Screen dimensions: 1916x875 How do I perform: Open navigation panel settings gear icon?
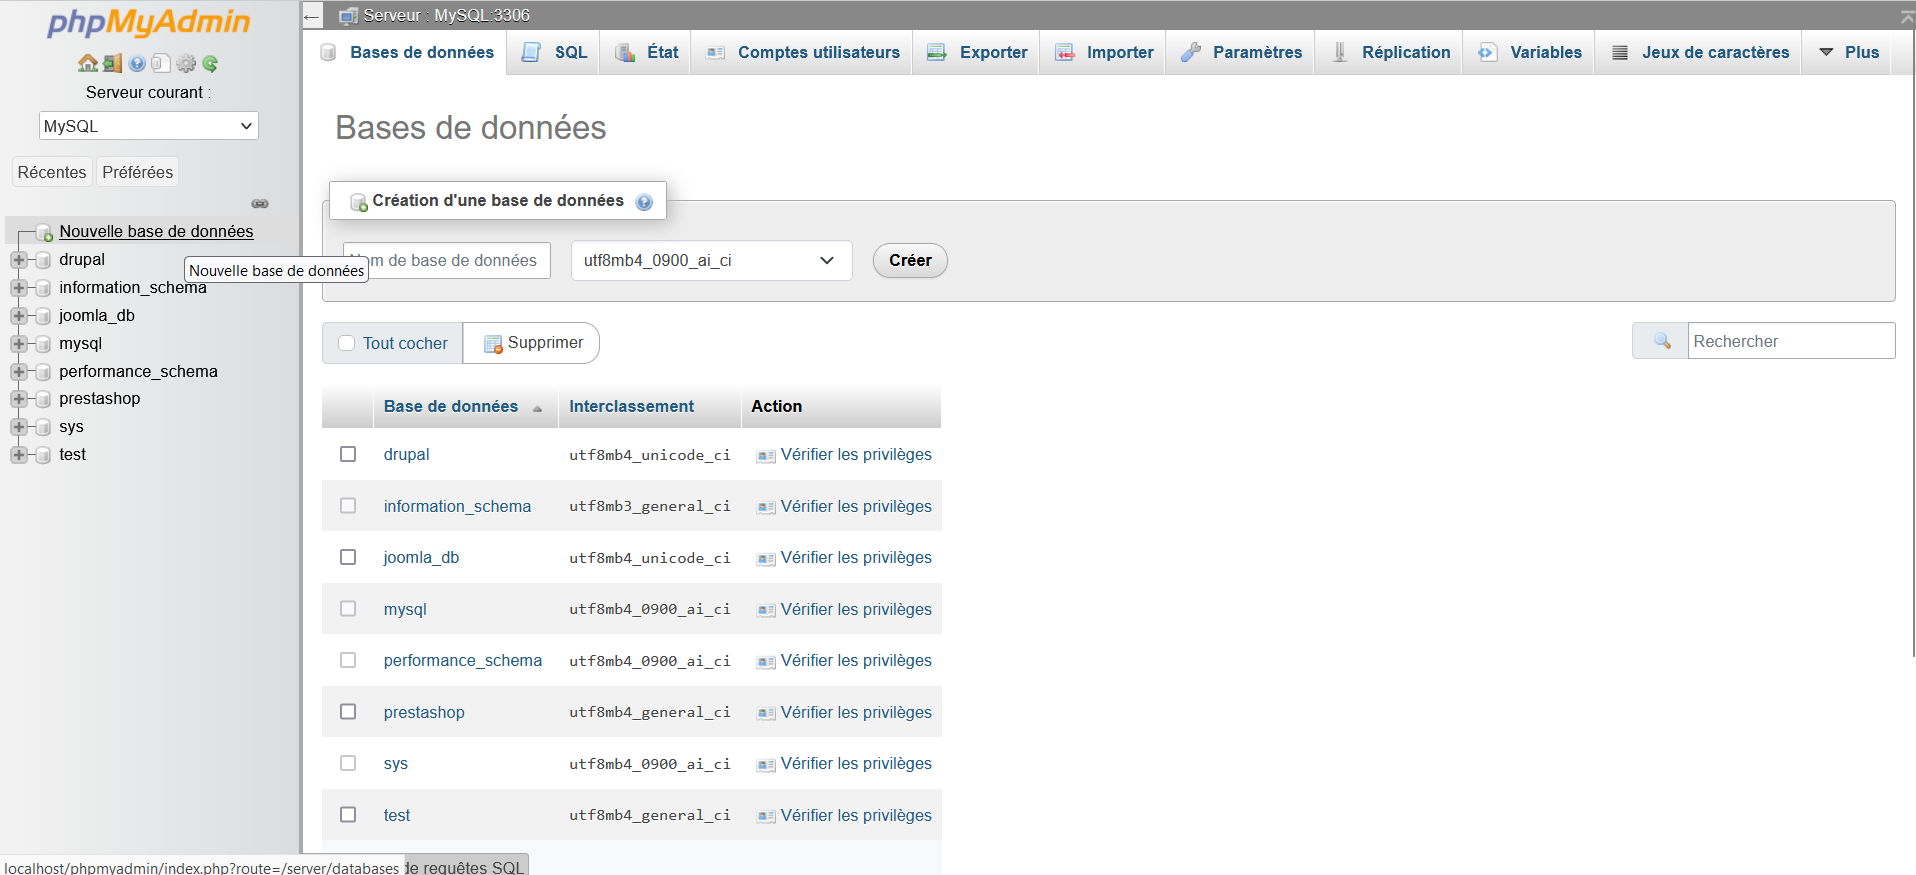tap(186, 63)
